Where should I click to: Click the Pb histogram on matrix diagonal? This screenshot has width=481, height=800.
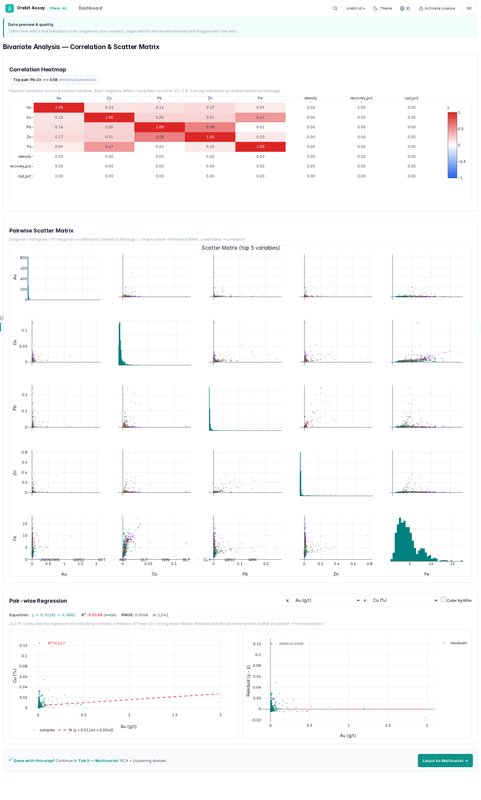[245, 408]
